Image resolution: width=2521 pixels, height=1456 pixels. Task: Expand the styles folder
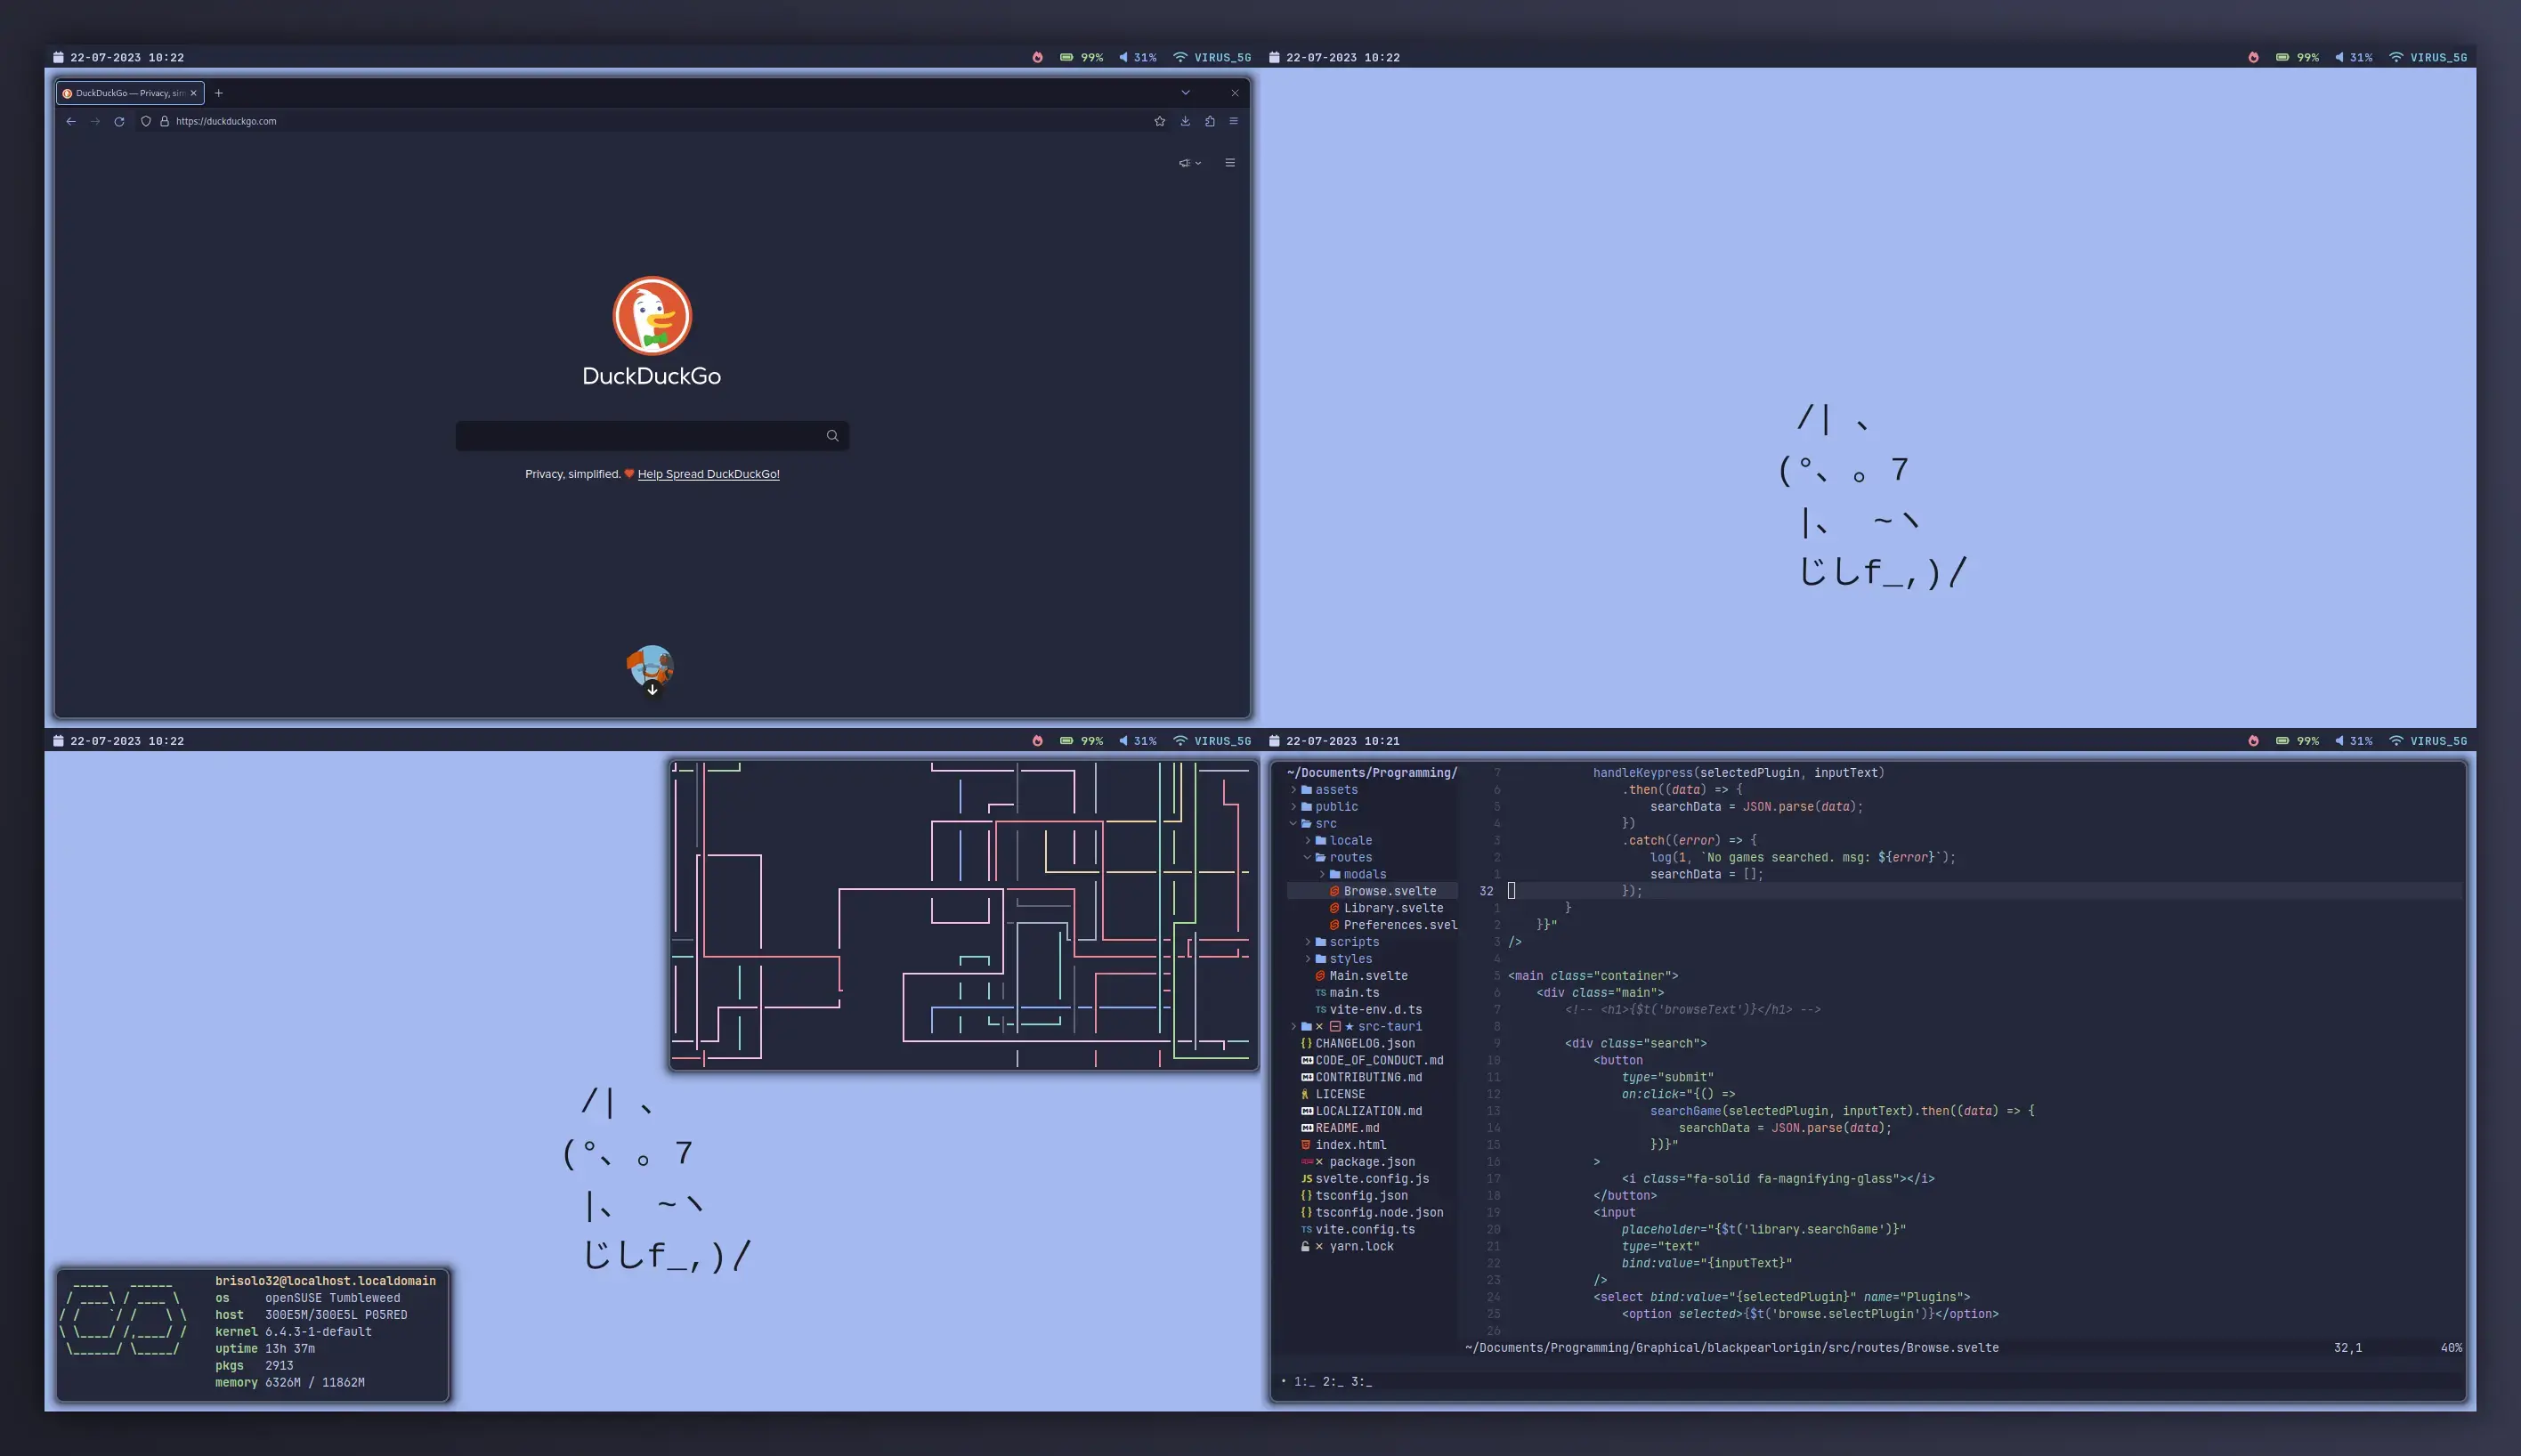click(1308, 959)
